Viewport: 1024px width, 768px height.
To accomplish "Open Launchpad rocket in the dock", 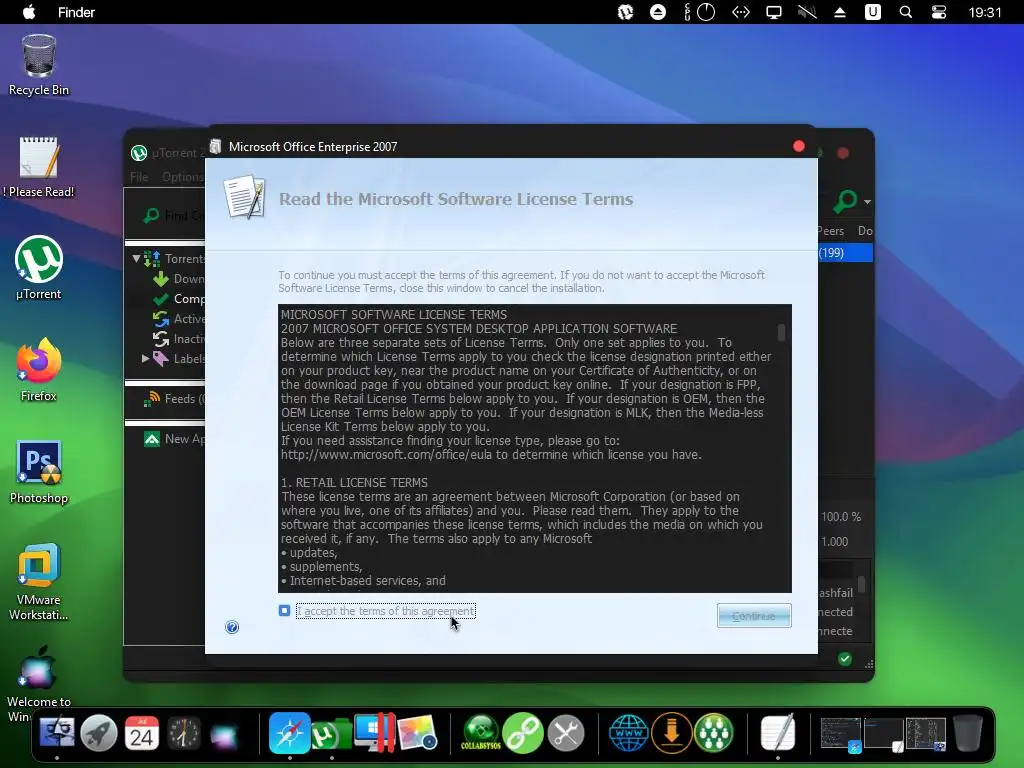I will coord(99,733).
